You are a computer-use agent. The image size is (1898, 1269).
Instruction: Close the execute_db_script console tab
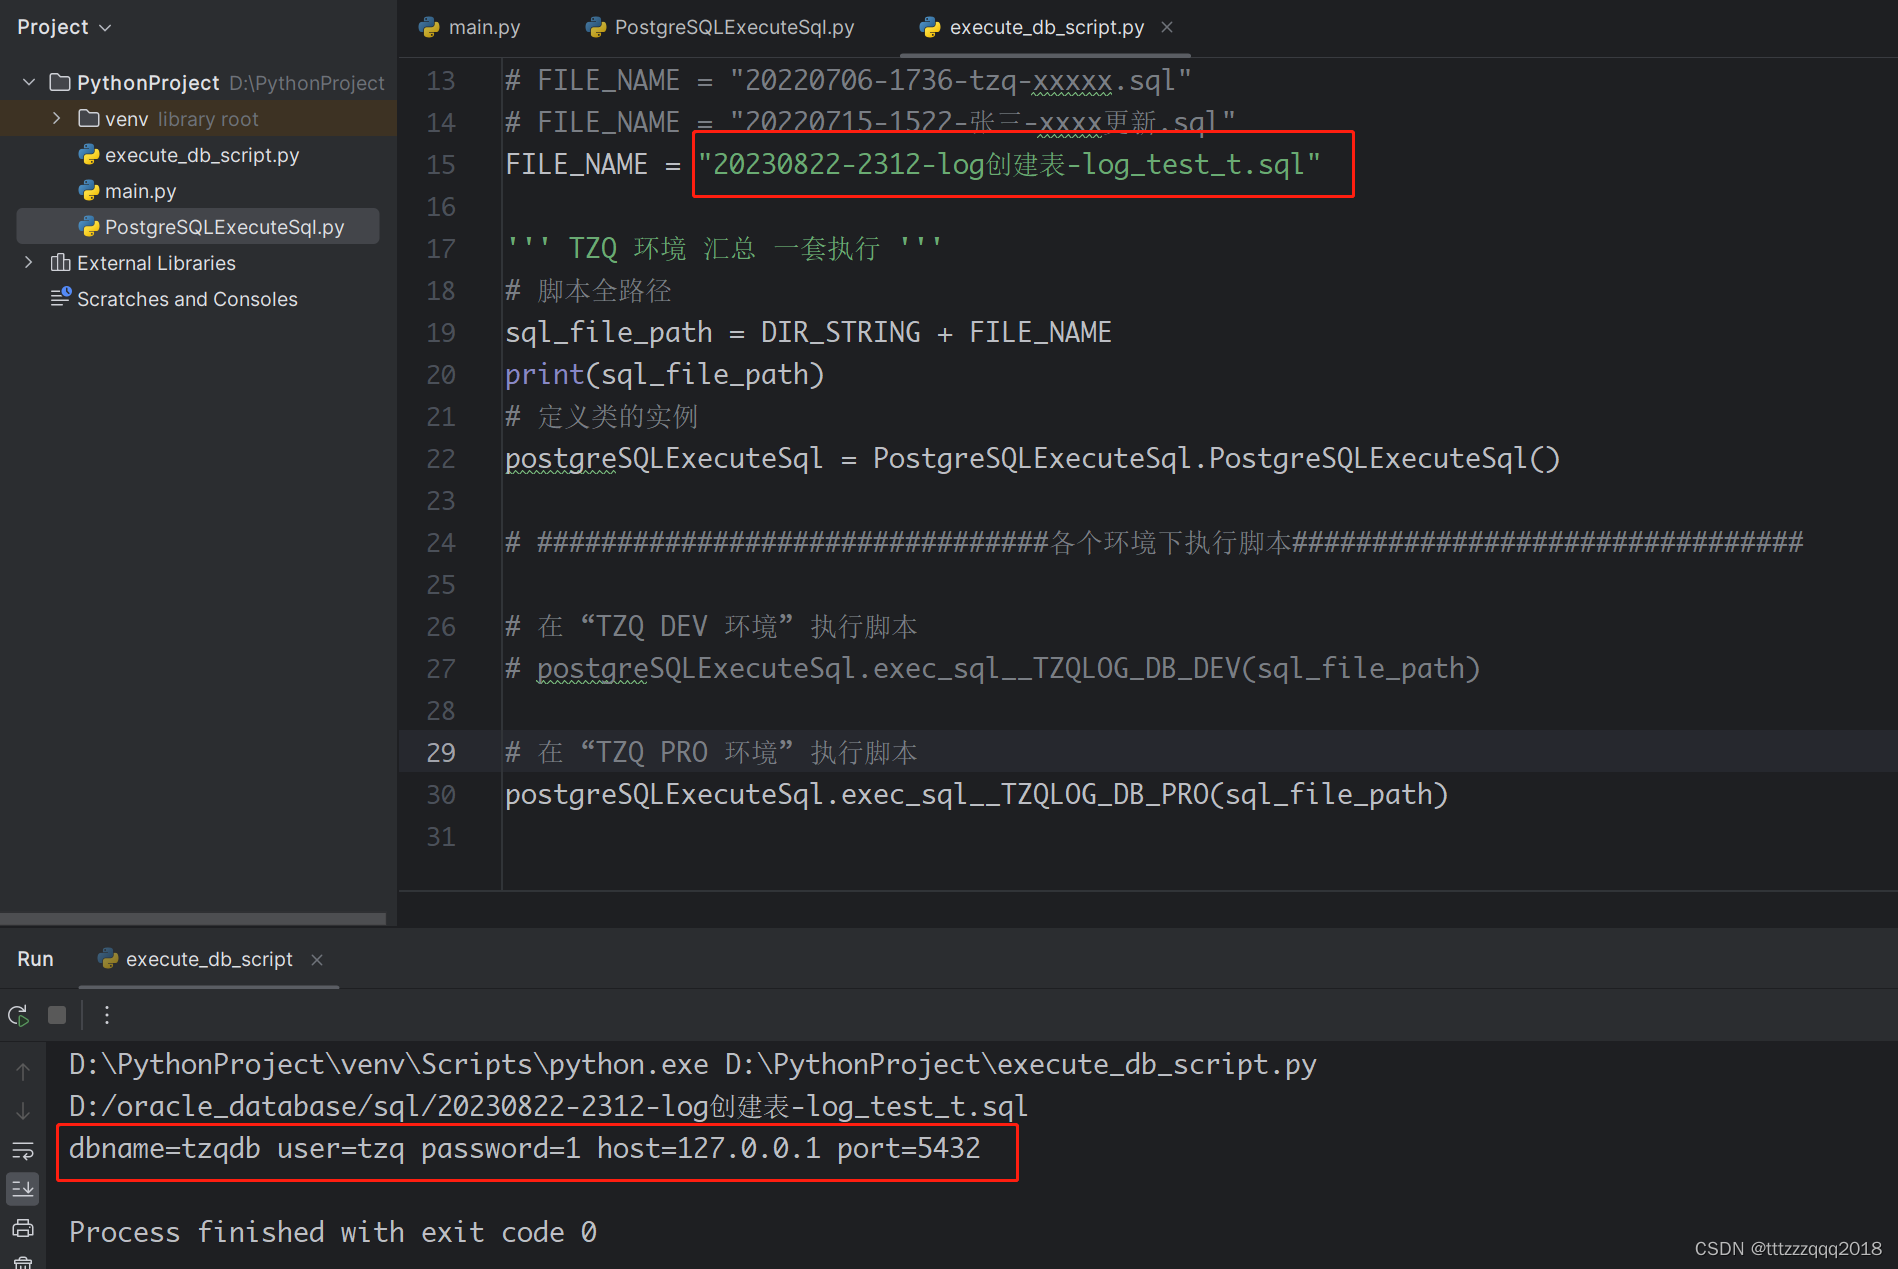click(x=316, y=959)
